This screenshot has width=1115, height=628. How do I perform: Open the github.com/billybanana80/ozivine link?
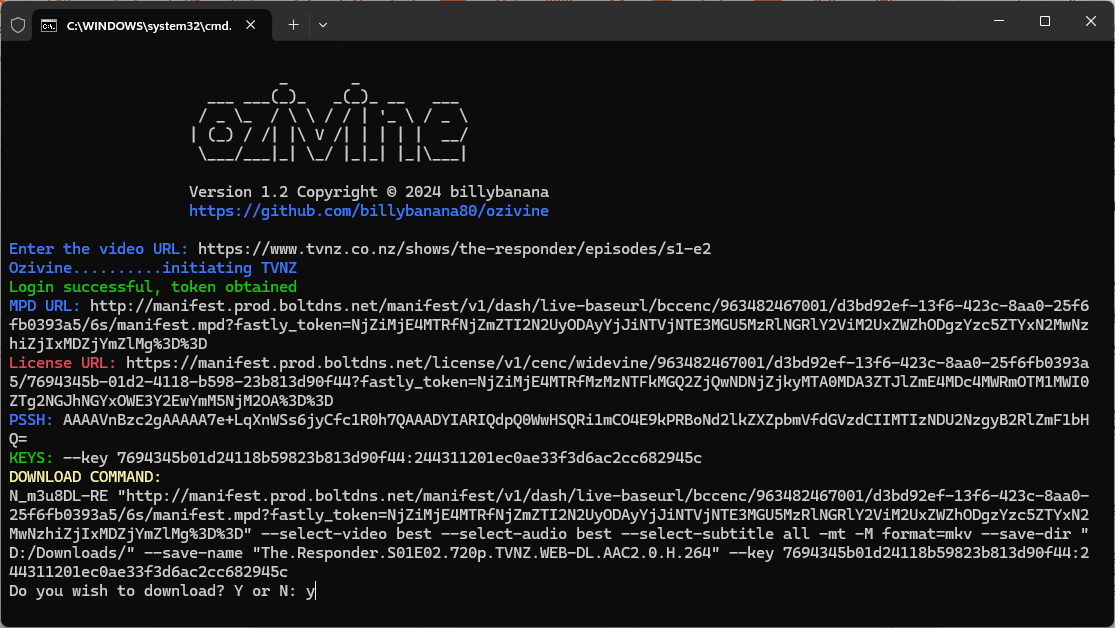tap(368, 211)
